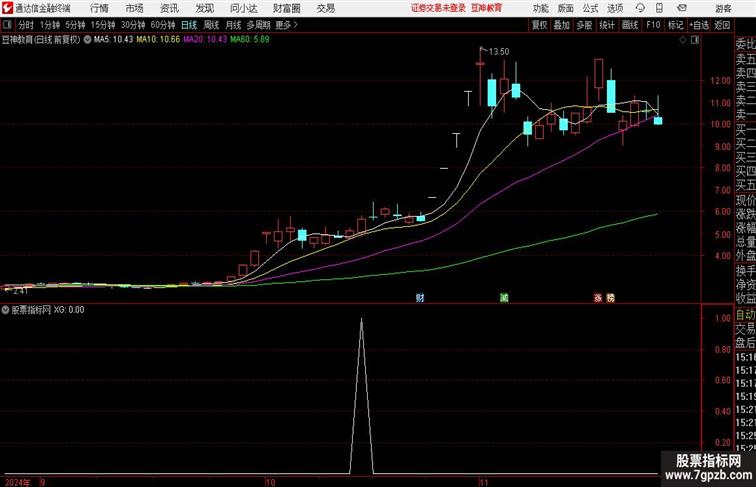Click the 证券交易未登录 login link

point(438,8)
